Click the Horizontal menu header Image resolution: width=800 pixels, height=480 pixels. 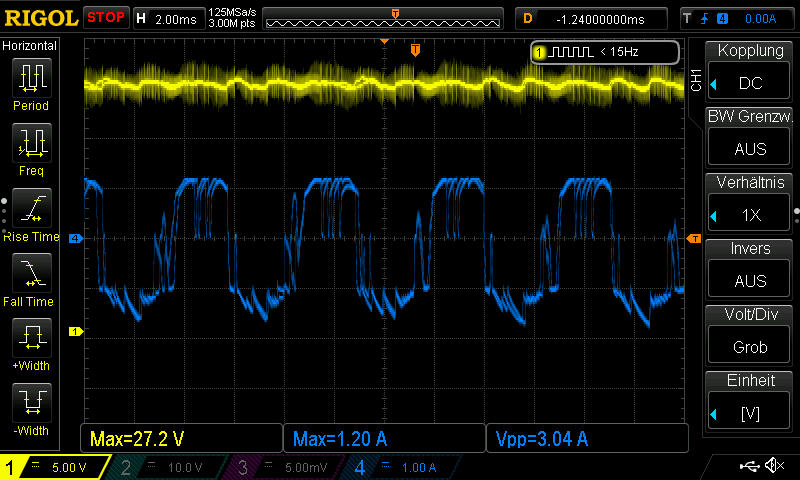[x=30, y=46]
